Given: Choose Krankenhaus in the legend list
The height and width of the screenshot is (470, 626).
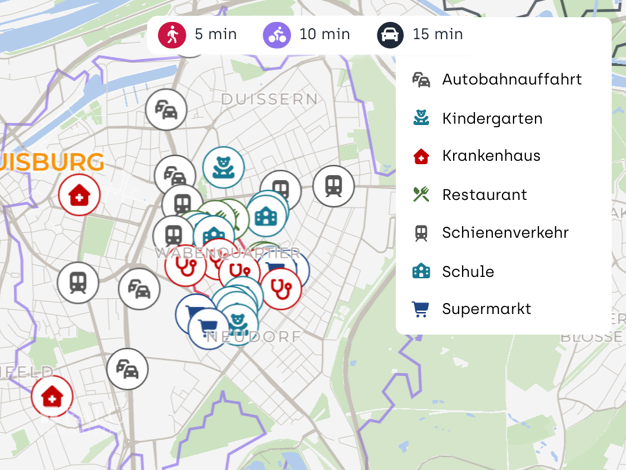Looking at the screenshot, I should pos(476,156).
